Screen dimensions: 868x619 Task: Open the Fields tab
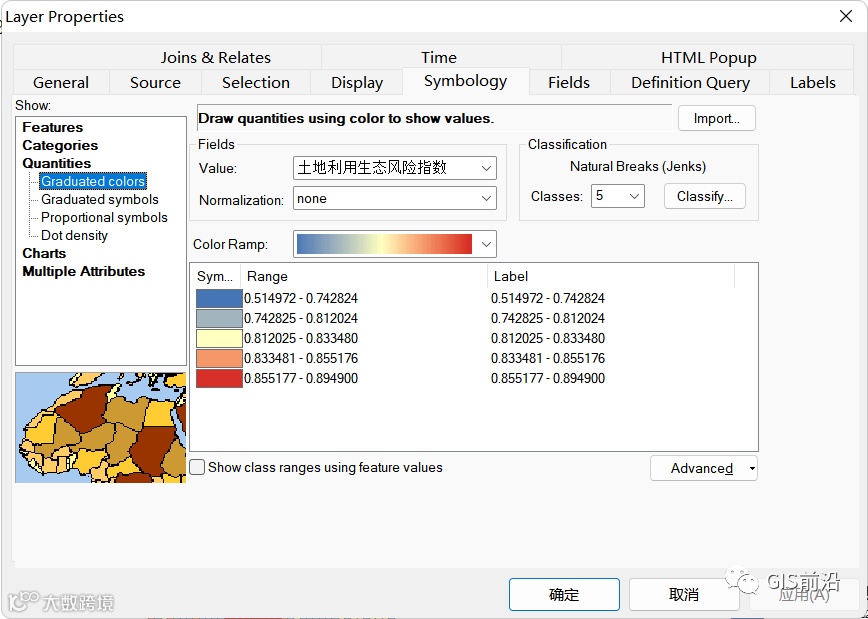569,82
